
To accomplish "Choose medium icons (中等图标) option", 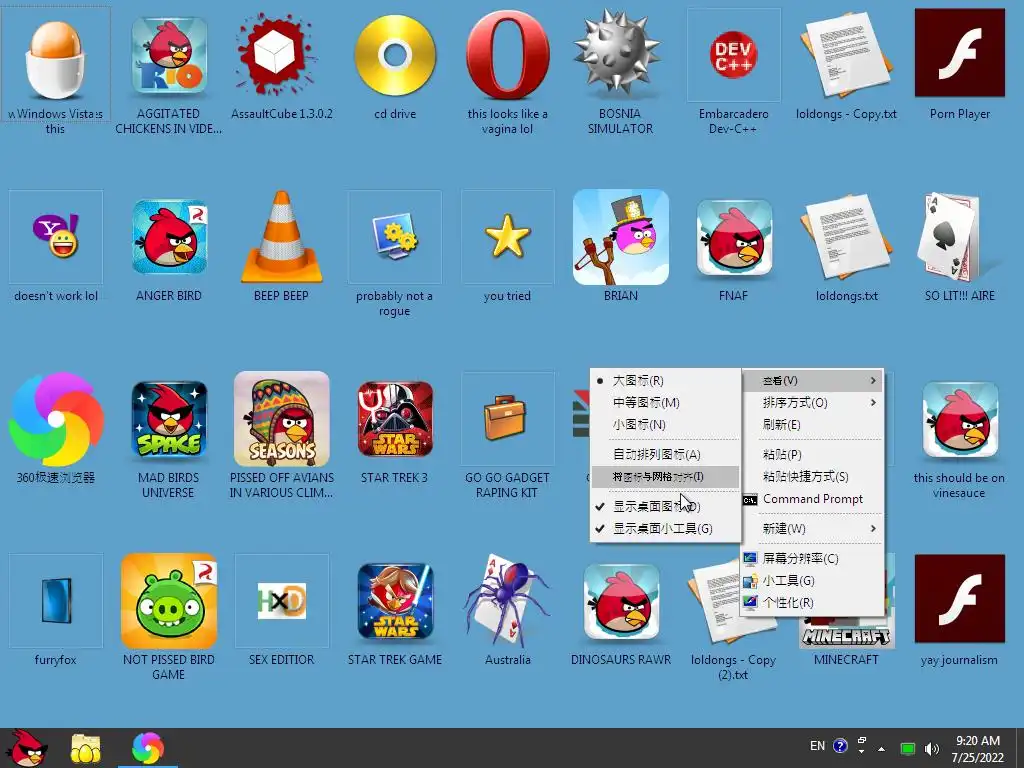I will click(x=665, y=403).
